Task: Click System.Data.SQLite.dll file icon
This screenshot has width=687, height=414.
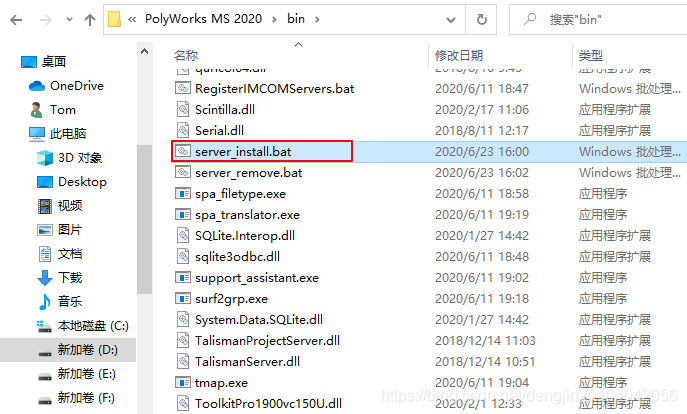Action: (x=183, y=319)
